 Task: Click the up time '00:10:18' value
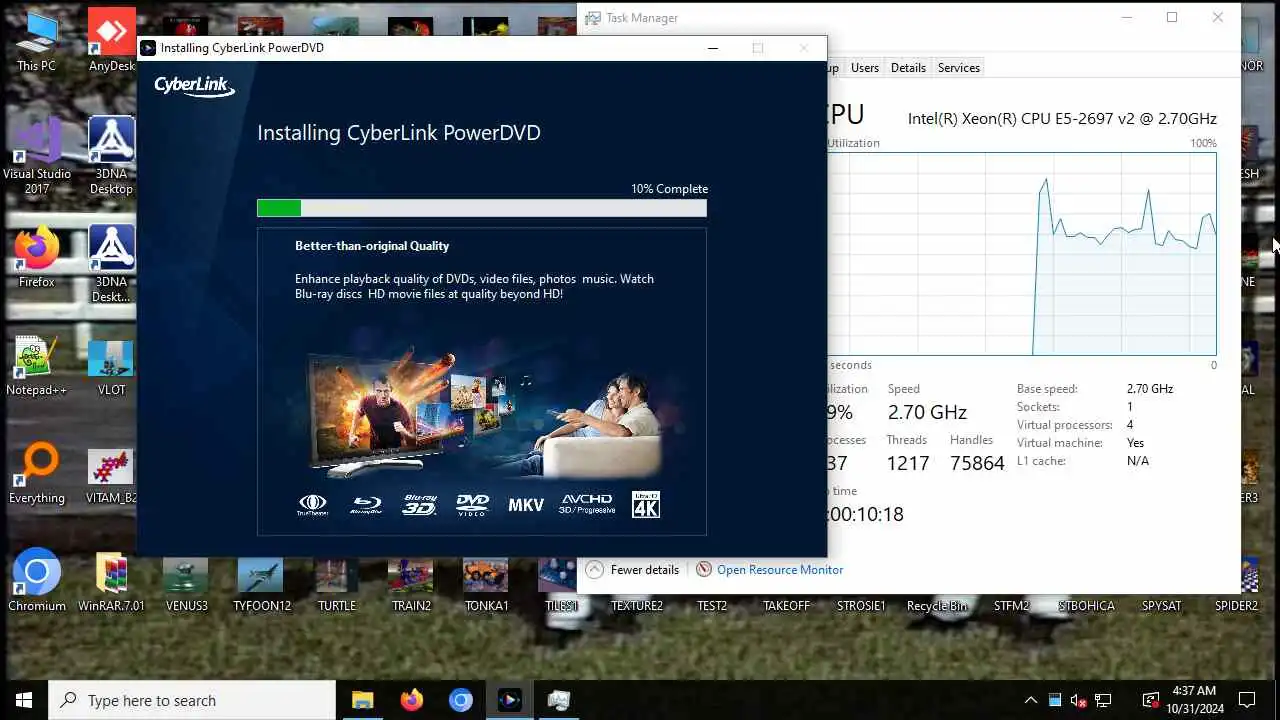[864, 514]
